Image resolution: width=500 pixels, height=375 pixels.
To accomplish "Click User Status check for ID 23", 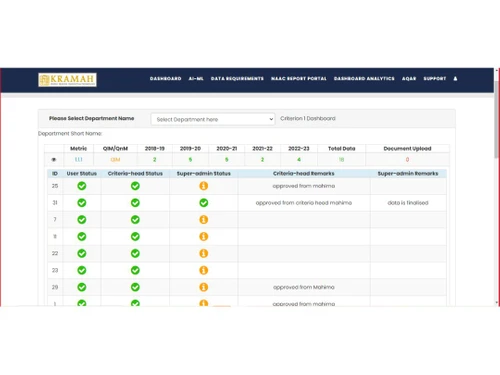I will tap(82, 270).
